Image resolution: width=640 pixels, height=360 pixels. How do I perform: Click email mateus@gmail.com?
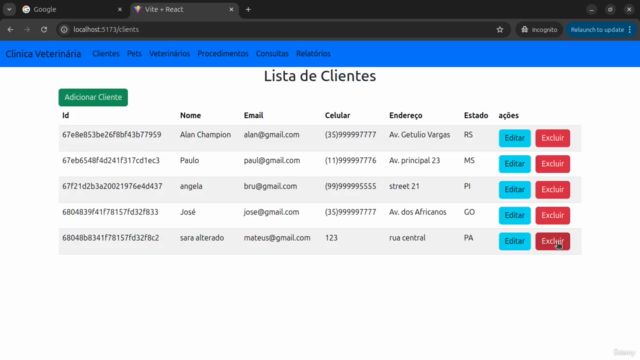(x=277, y=238)
